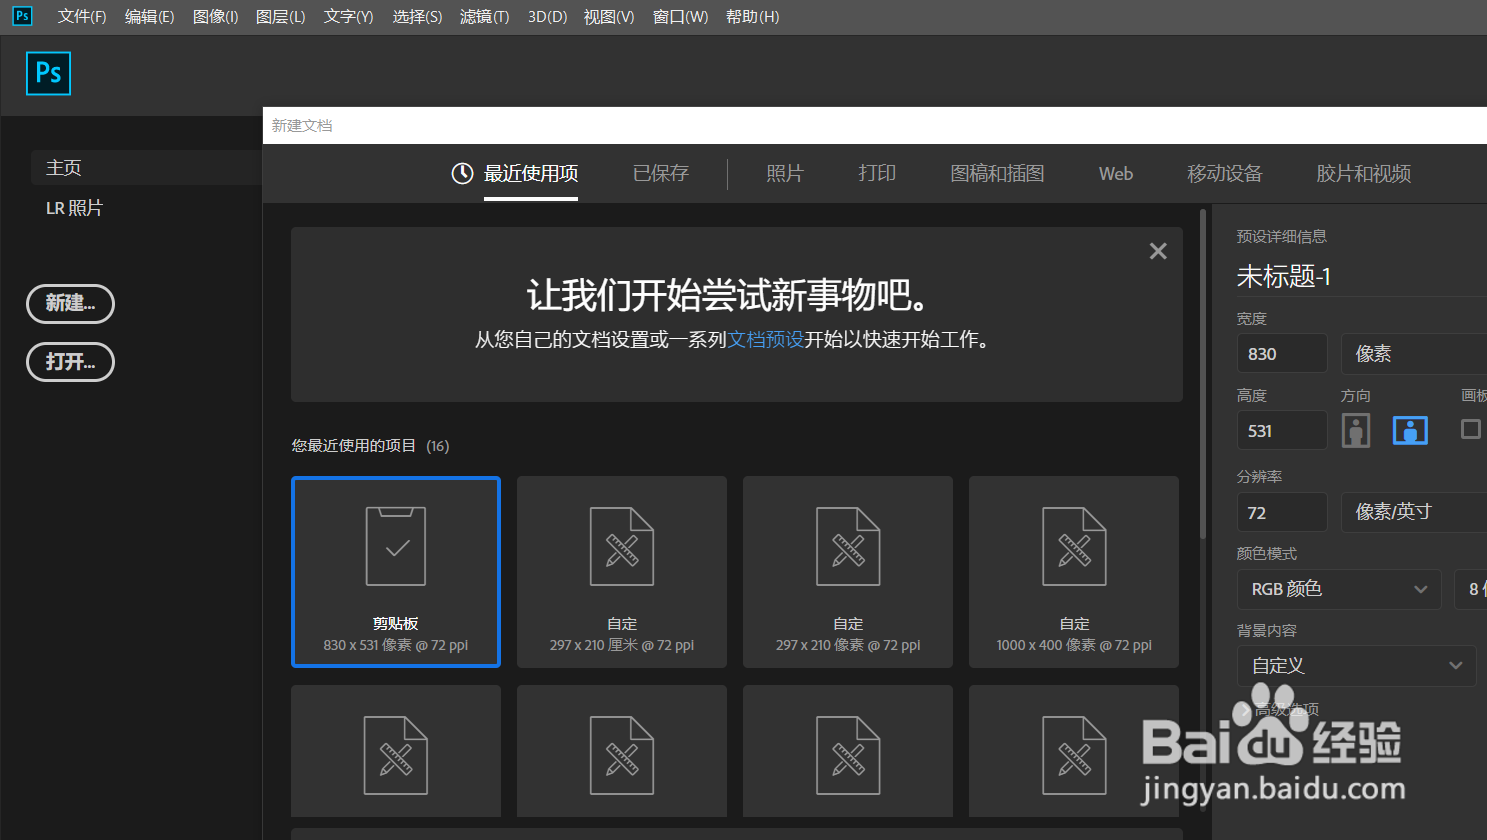Click the 未标题-1 document name field

click(x=1284, y=276)
